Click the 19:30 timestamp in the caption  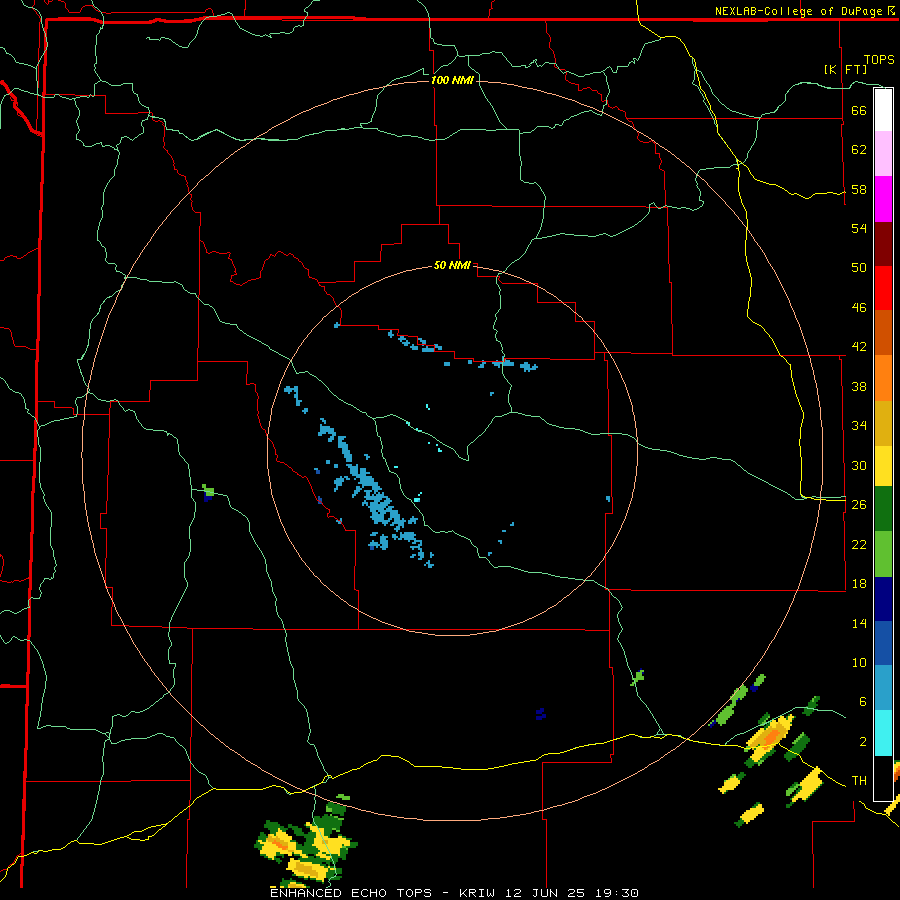coord(617,893)
